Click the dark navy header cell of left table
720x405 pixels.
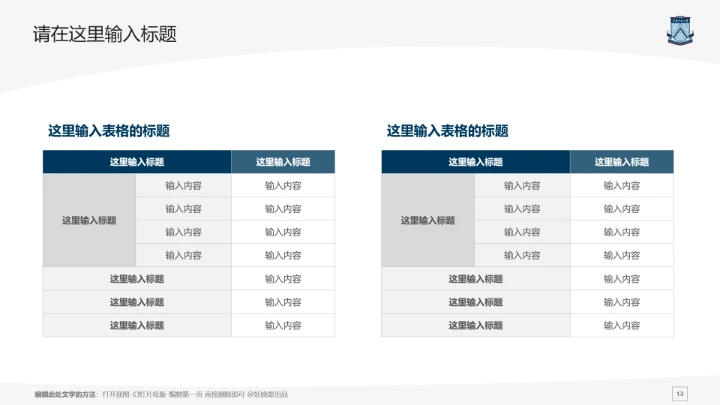point(137,162)
